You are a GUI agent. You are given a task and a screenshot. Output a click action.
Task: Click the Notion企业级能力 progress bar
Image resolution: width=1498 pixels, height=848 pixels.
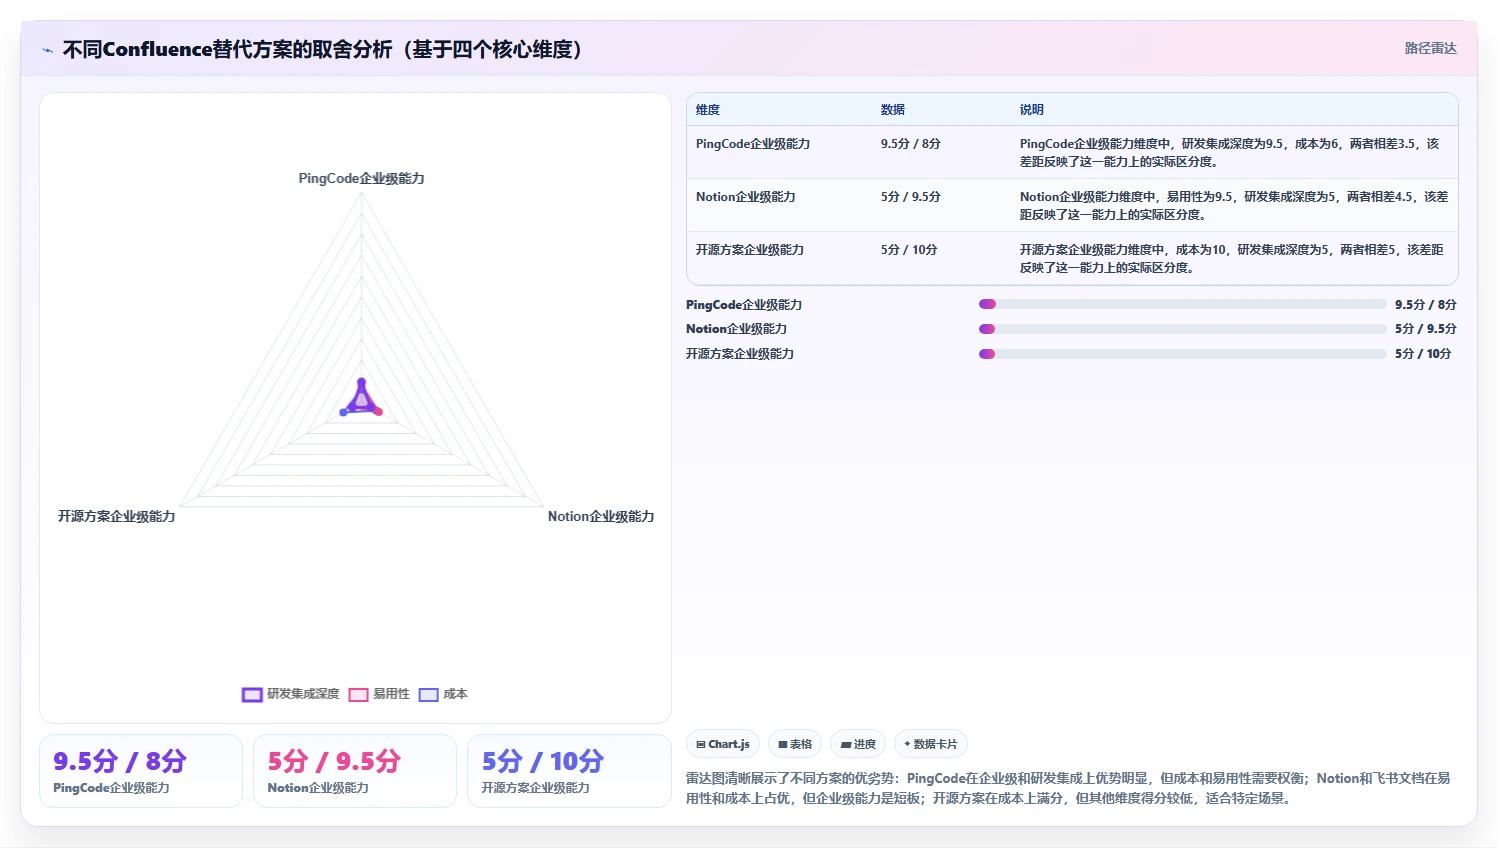1183,329
